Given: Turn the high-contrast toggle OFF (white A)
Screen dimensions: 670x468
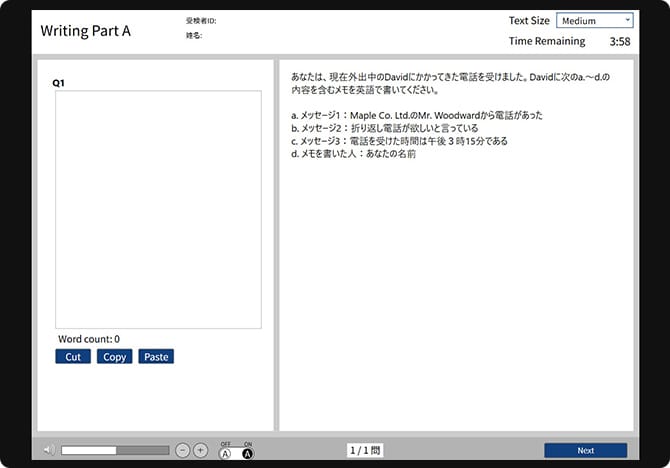Looking at the screenshot, I should click(x=226, y=454).
